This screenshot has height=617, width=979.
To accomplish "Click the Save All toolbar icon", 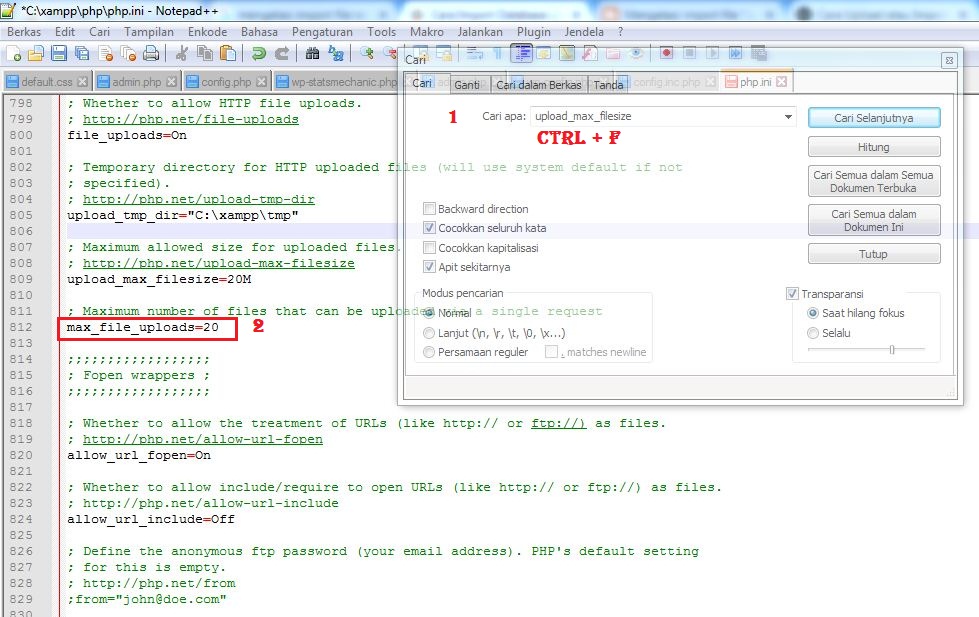I will 82,54.
